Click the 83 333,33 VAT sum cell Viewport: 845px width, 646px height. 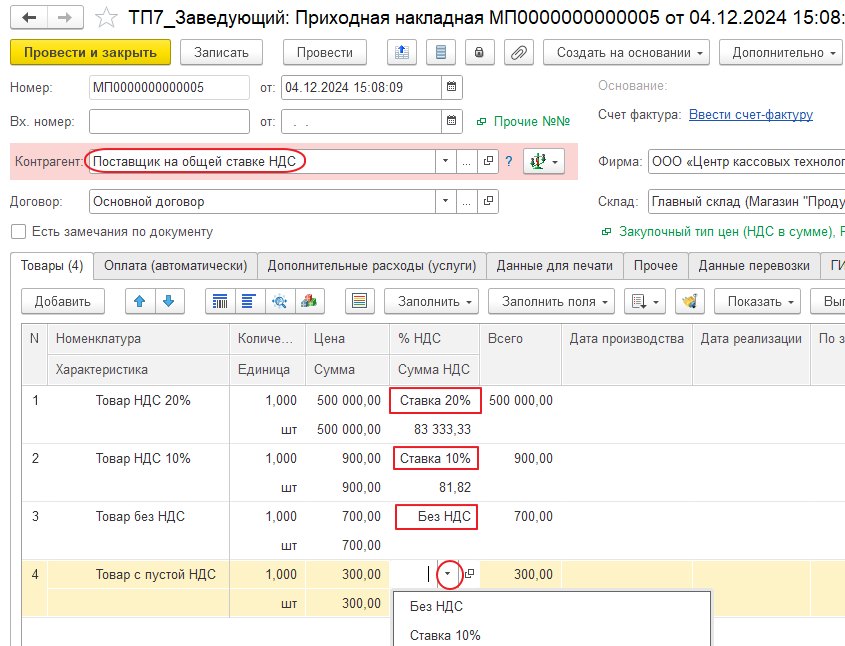(435, 429)
